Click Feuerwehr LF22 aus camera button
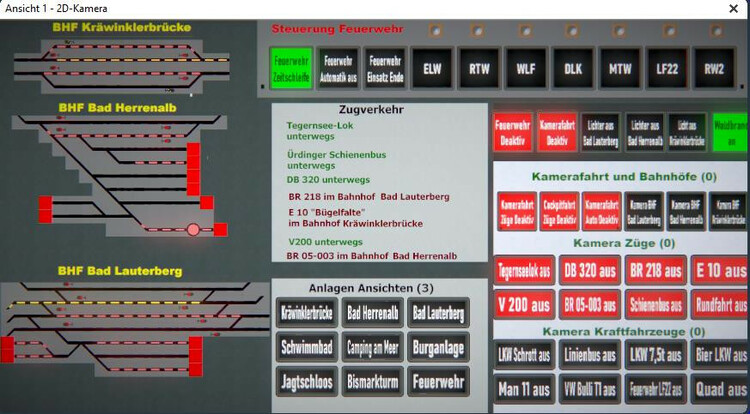Screen dimensions: 750x414 pos(655,389)
